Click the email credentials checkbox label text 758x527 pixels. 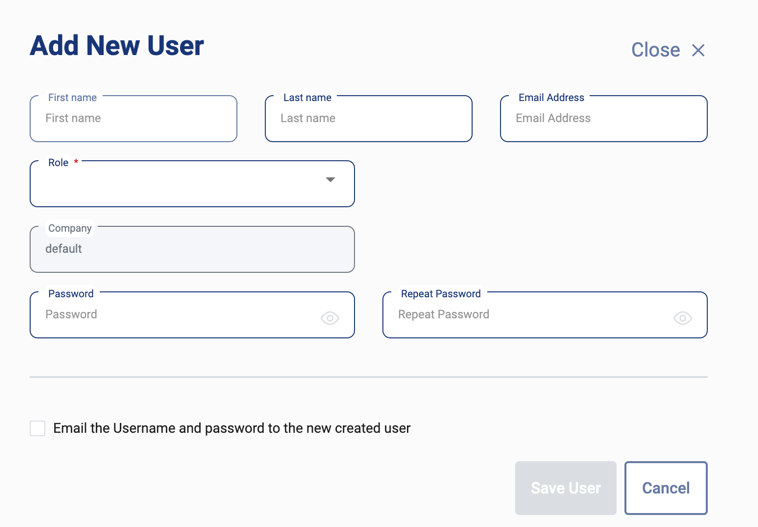coord(232,428)
